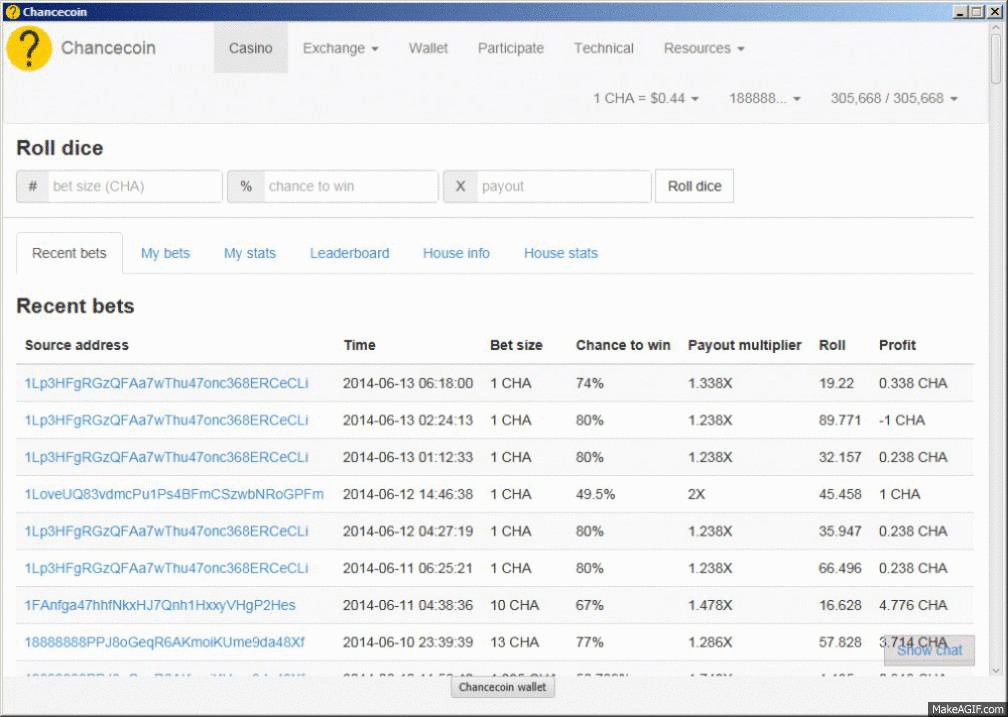Open the Technical page
The height and width of the screenshot is (717, 1008).
pos(604,48)
